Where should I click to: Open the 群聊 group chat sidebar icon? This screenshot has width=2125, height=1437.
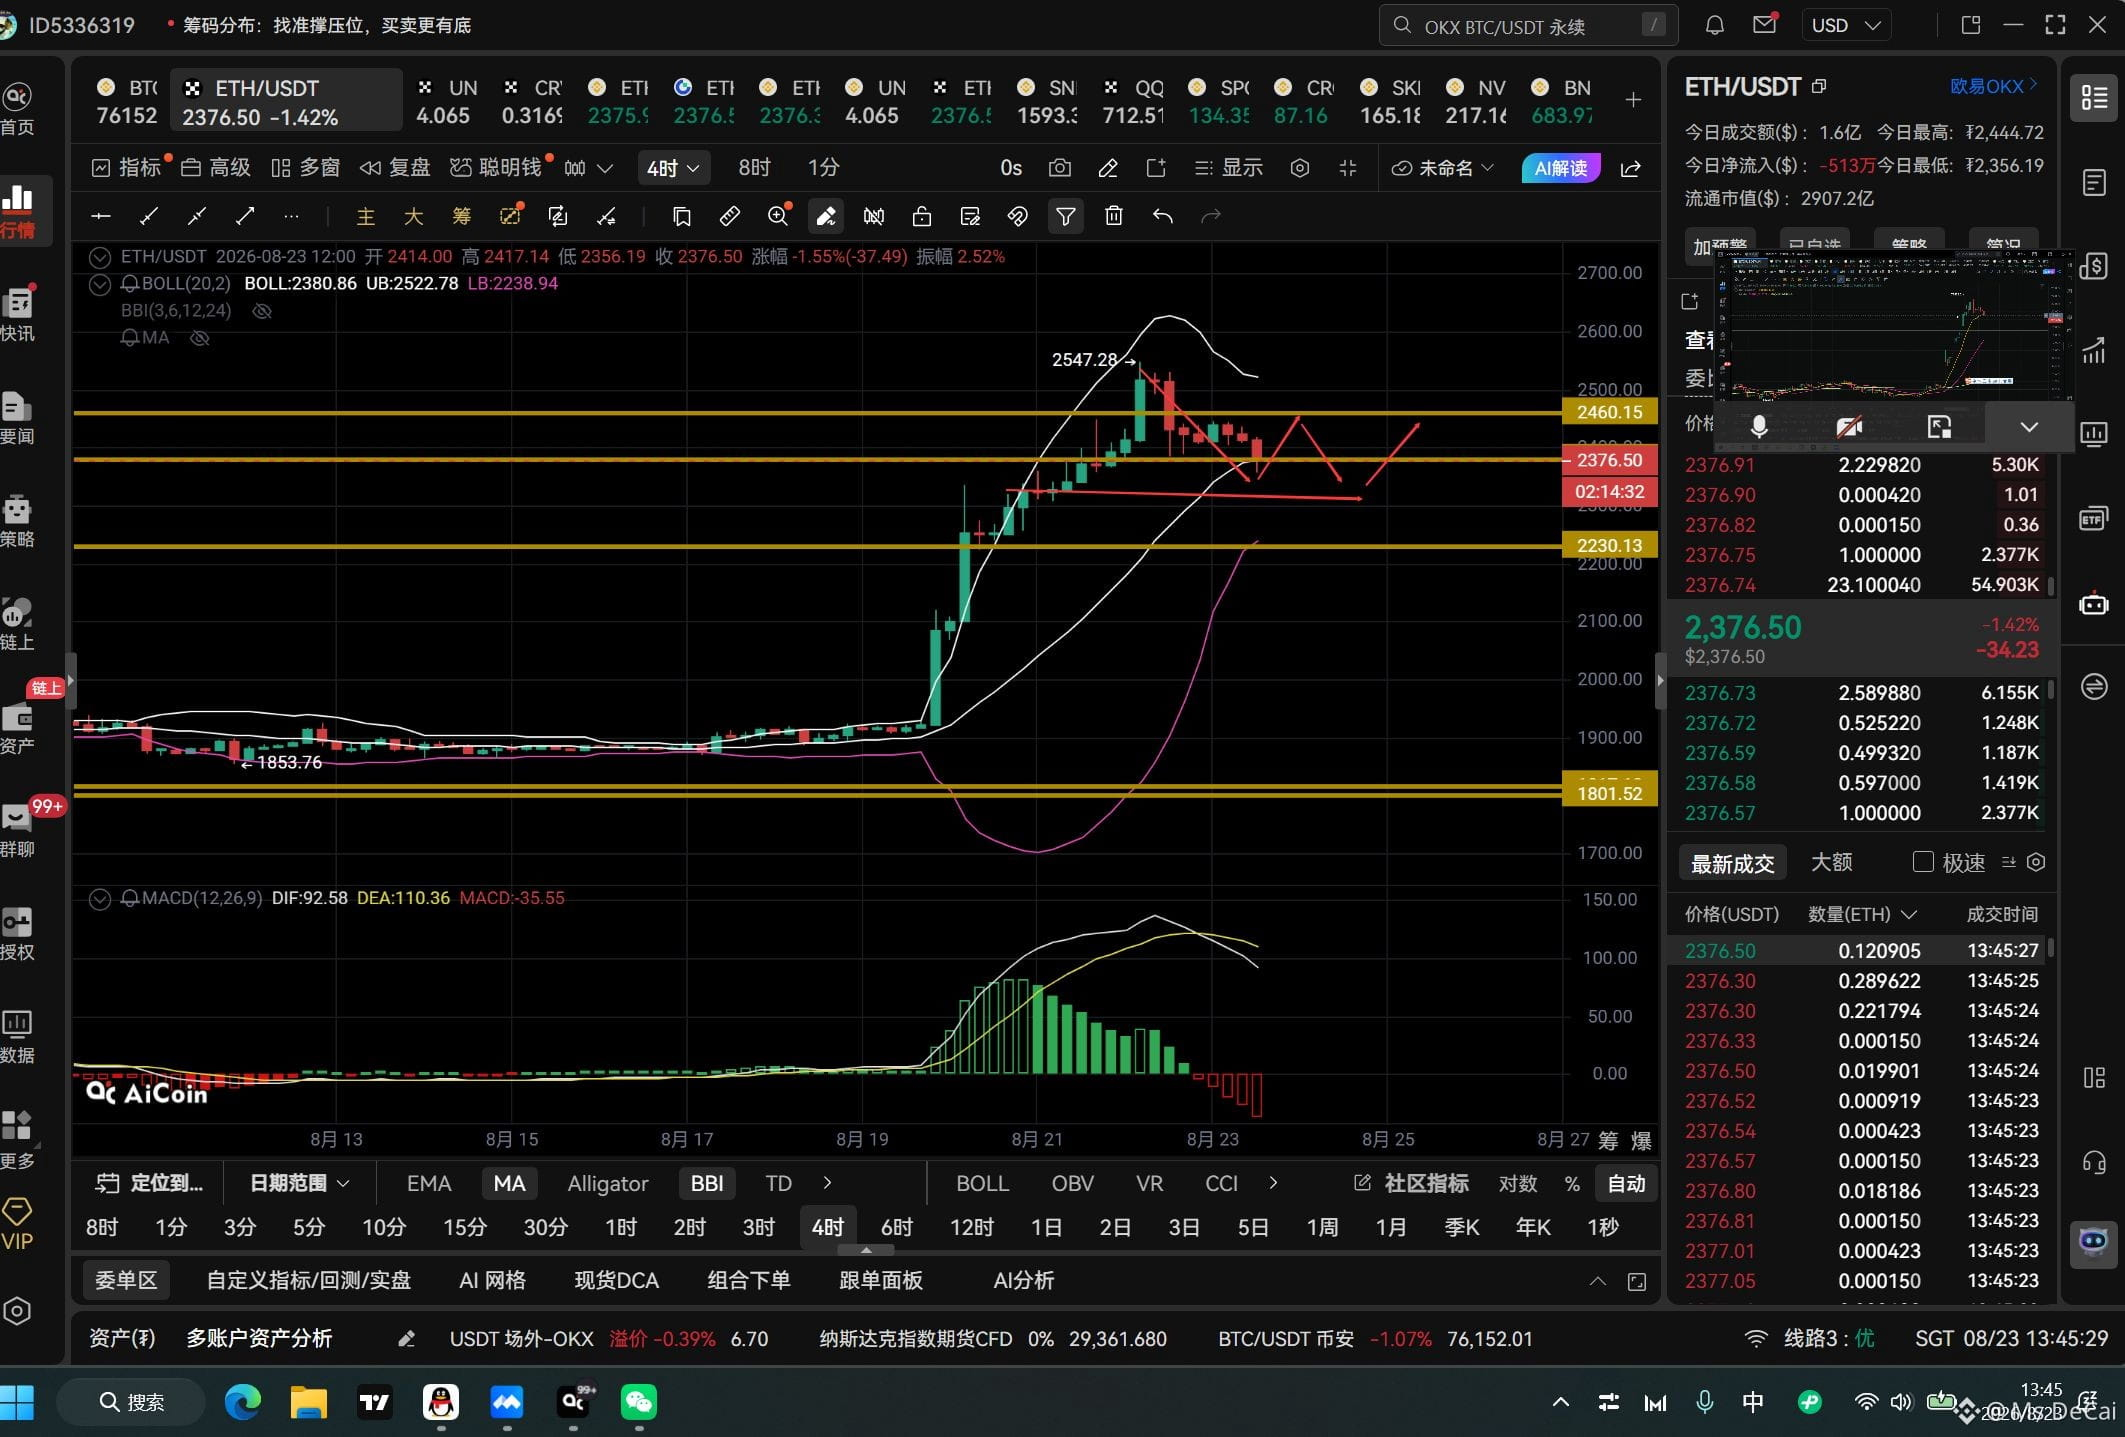[x=18, y=830]
